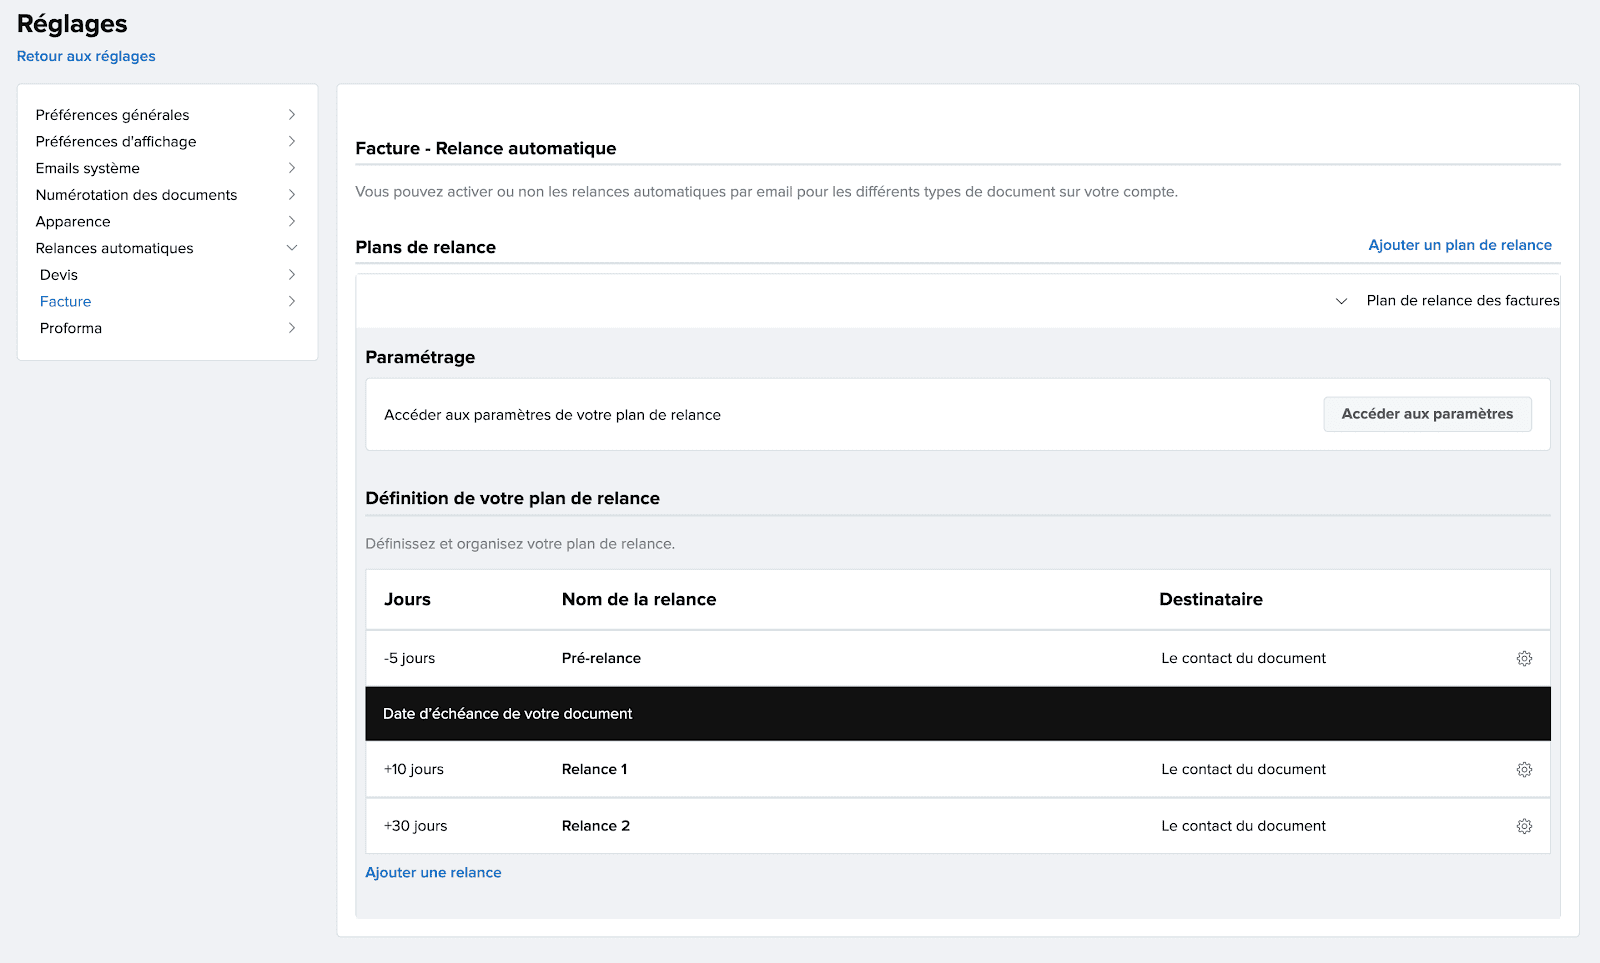Open settings gear for Pré-relance row
This screenshot has height=963, width=1600.
[x=1524, y=658]
